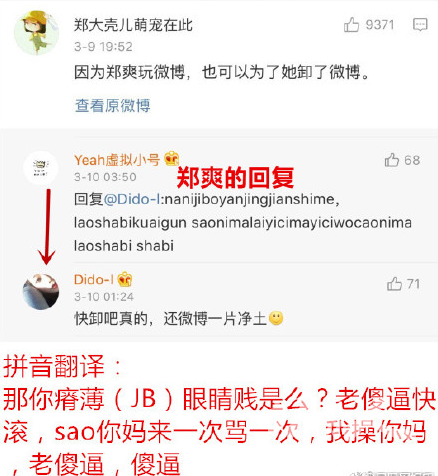Click the orange Dido-l username
This screenshot has width=438, height=476.
coord(94,280)
